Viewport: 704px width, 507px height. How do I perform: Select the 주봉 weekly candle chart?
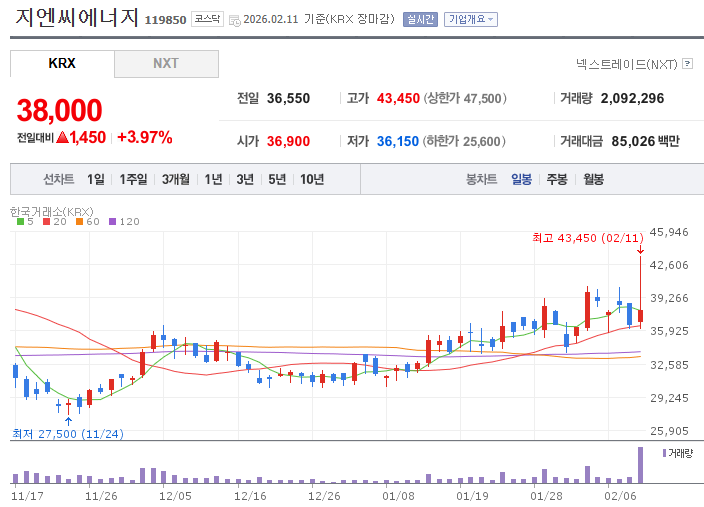coord(557,180)
